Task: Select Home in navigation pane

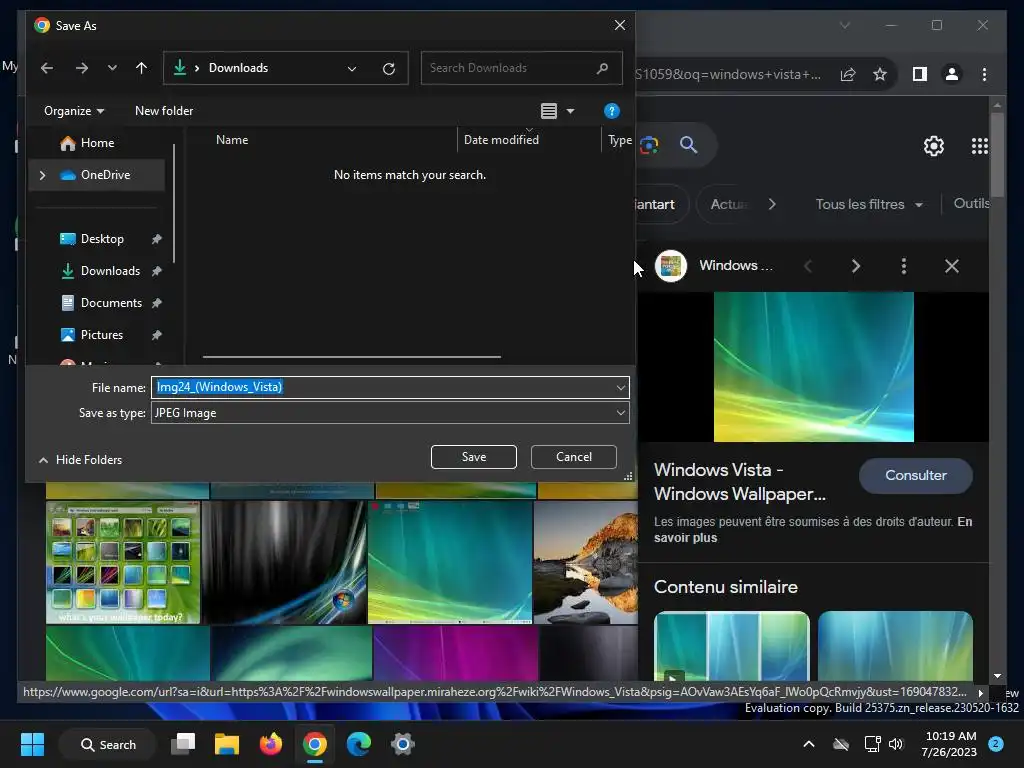Action: coord(97,143)
